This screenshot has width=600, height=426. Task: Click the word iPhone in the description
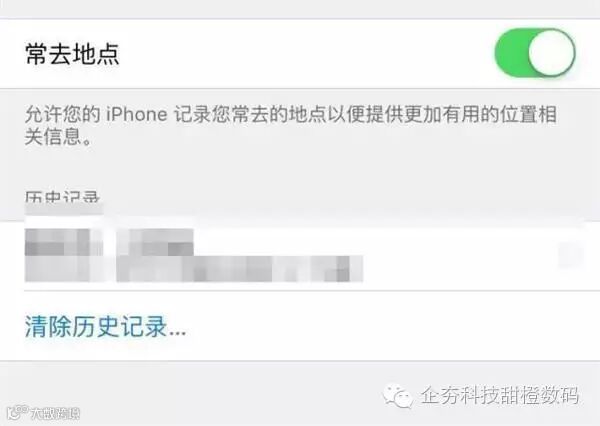click(x=137, y=114)
